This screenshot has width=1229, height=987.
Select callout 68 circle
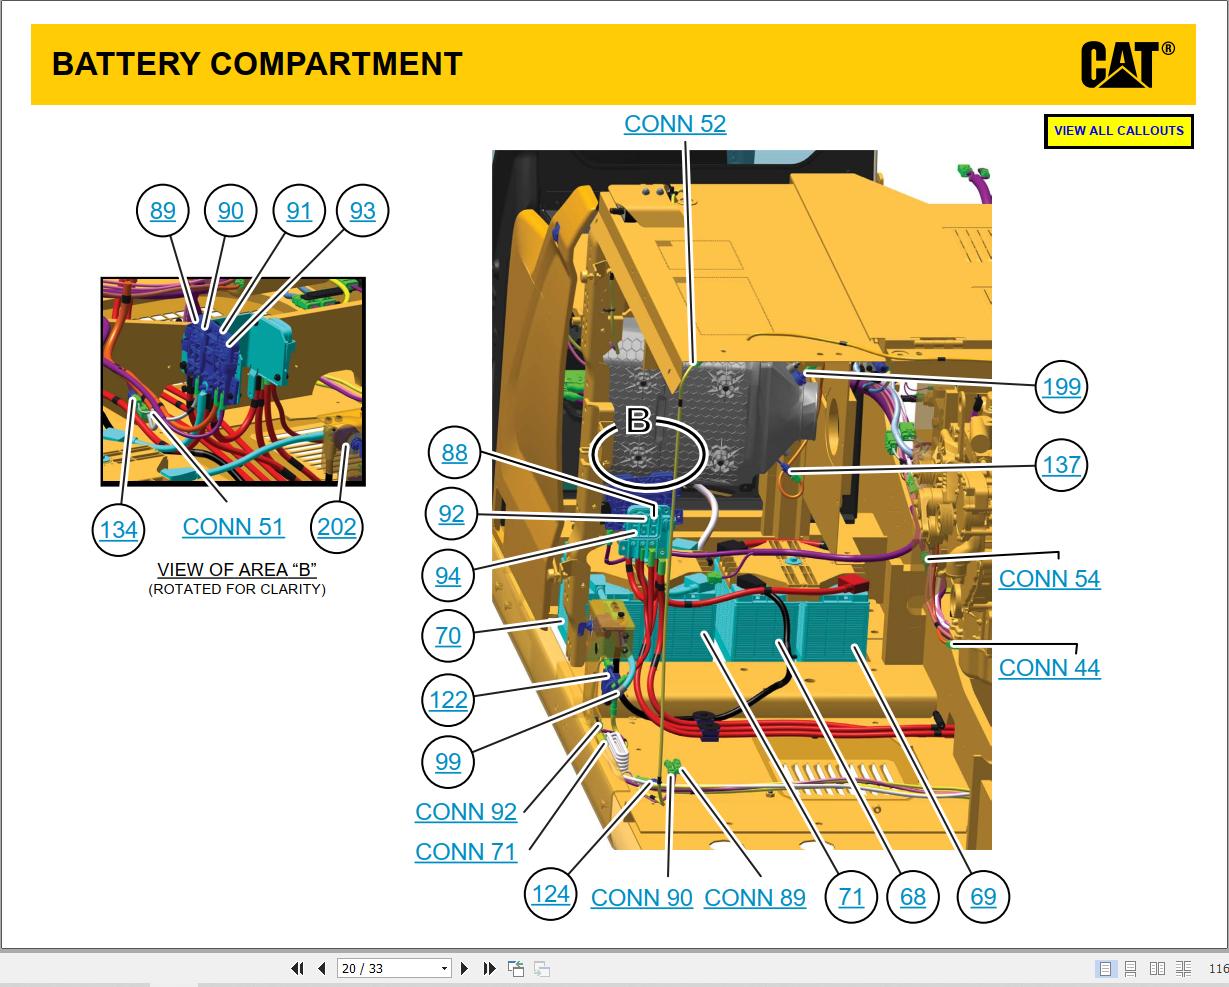coord(913,897)
